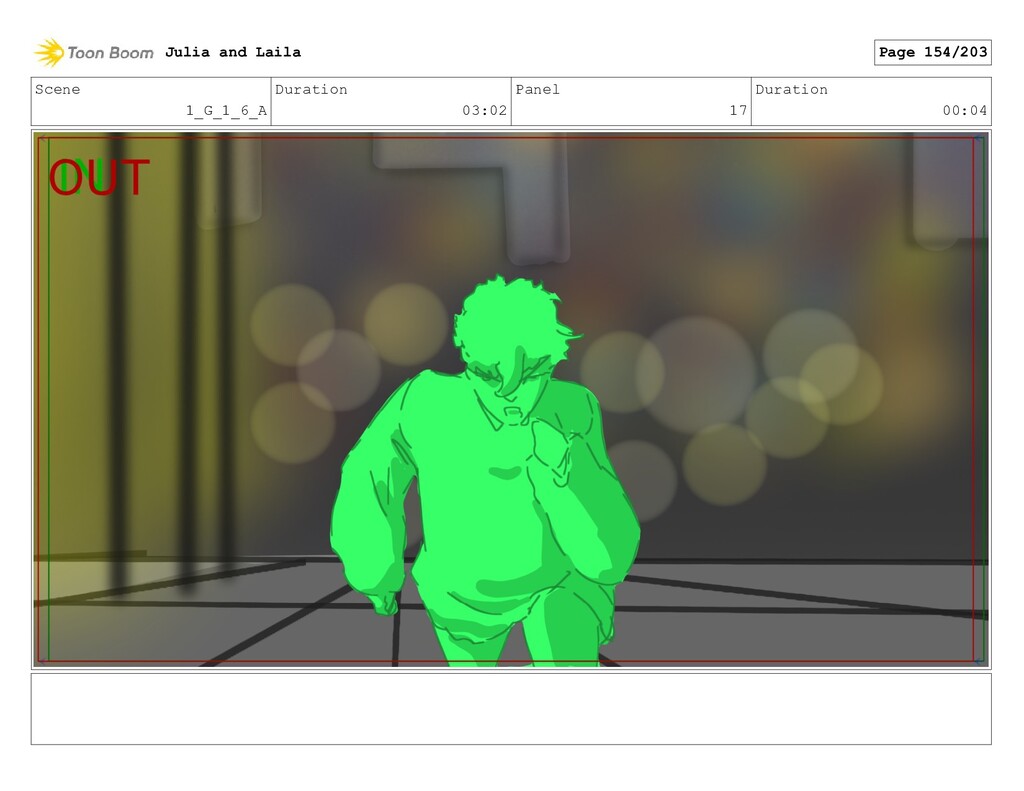1024x791 pixels.
Task: Click the 'Panel' header label
Action: pyautogui.click(x=537, y=89)
